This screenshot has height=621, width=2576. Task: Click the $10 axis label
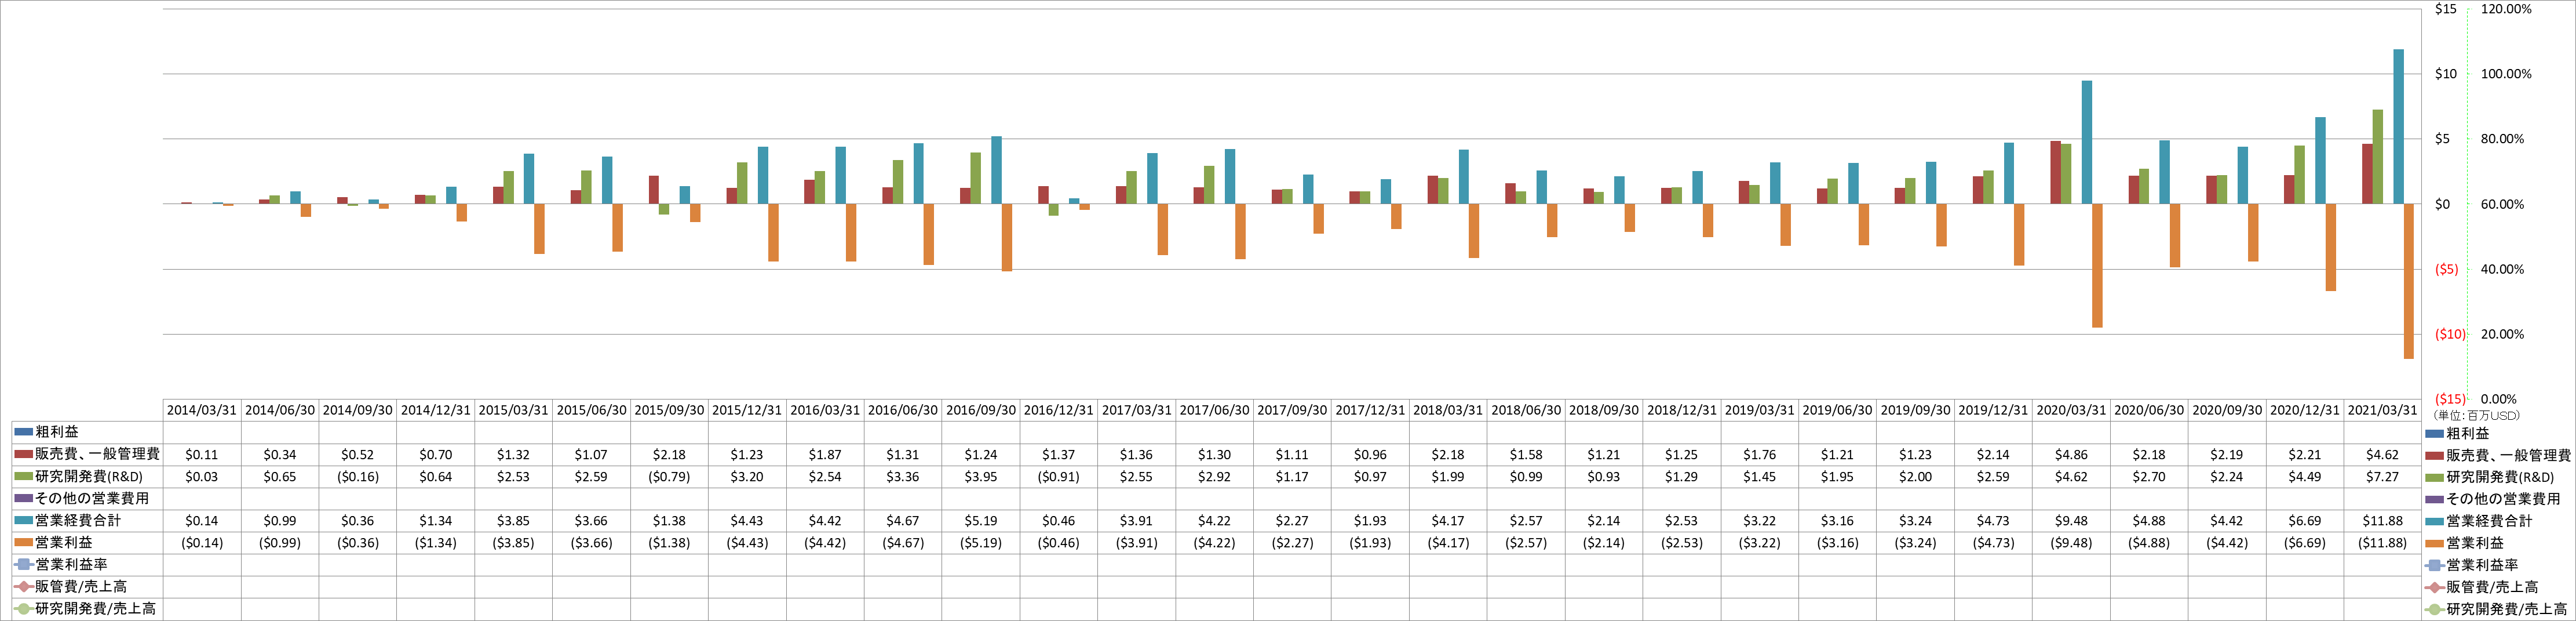[2445, 74]
